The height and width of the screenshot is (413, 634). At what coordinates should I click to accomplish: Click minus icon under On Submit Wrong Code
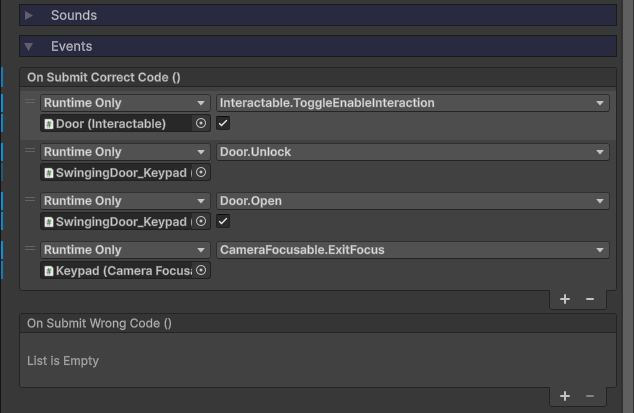click(x=590, y=396)
